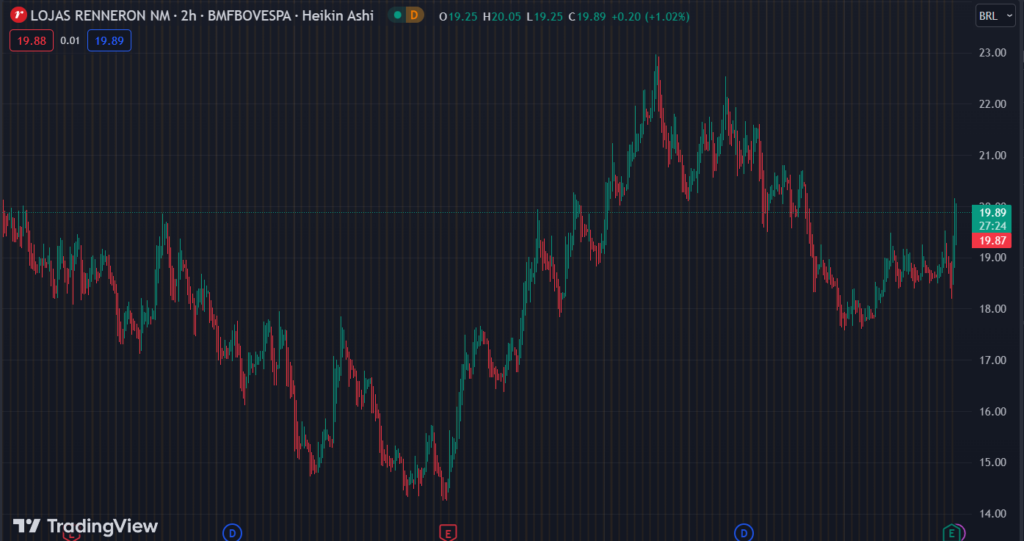Click the +0.20 (+1.02%) change text
The width and height of the screenshot is (1024, 541).
650,16
